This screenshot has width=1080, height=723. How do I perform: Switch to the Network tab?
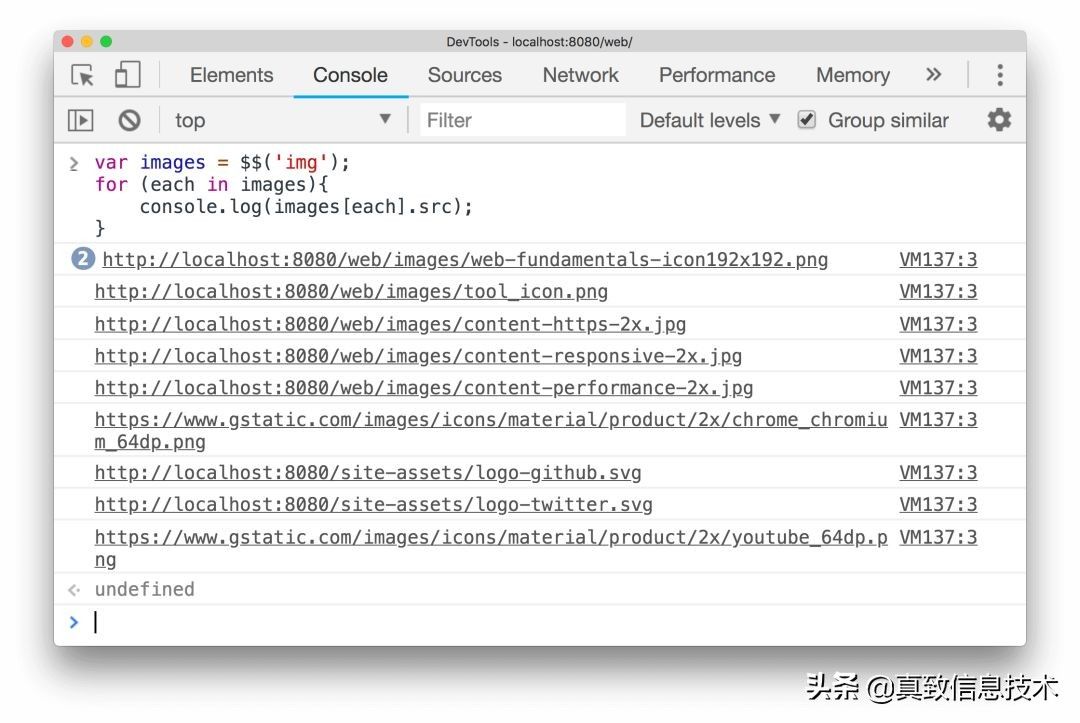click(580, 74)
